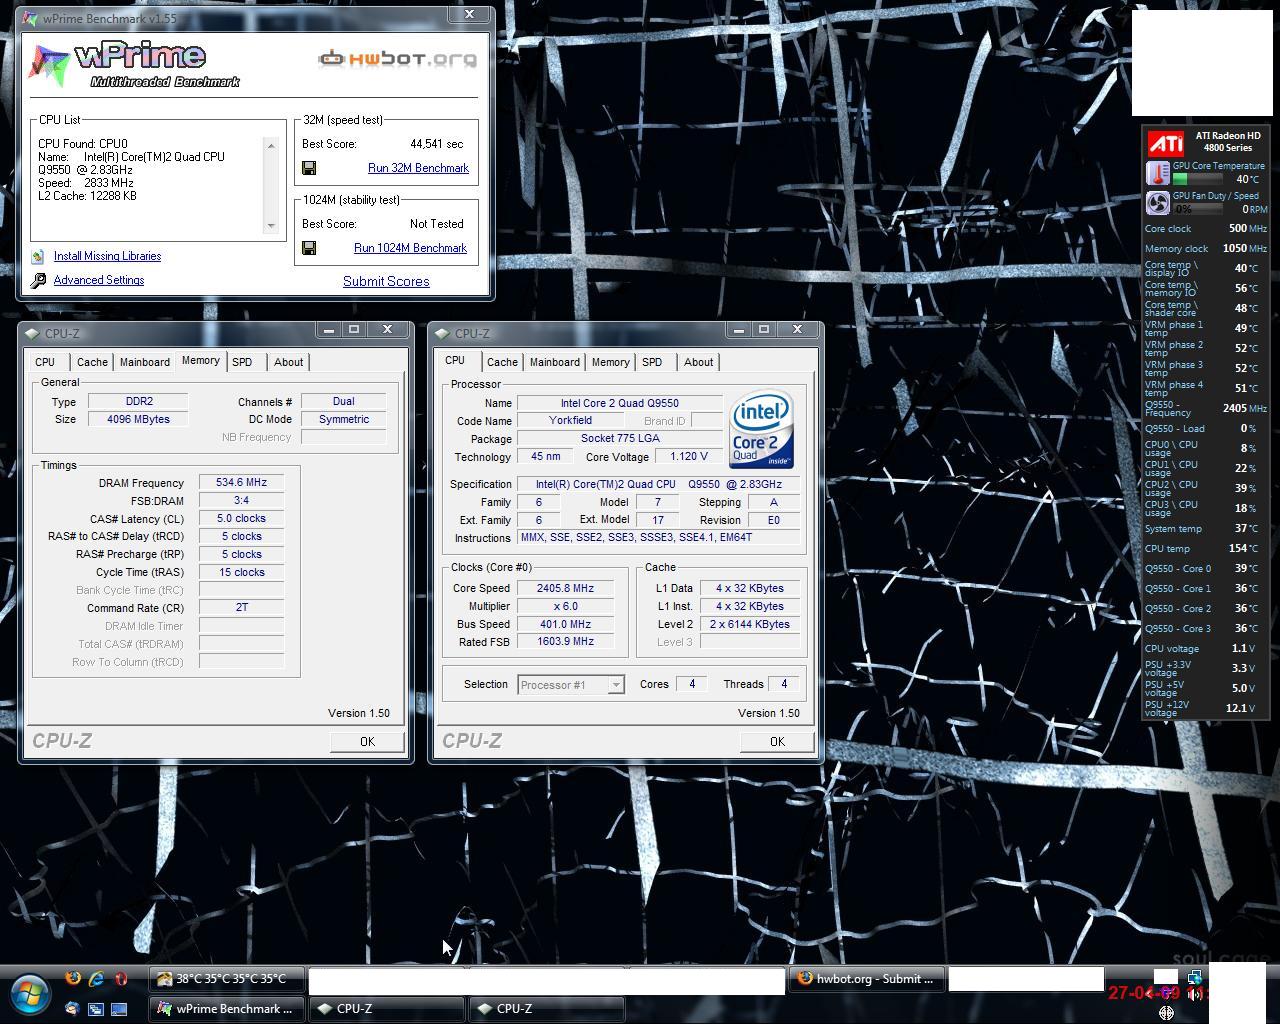
Task: Click the FSB:DRAM value 3:4
Action: tap(241, 501)
